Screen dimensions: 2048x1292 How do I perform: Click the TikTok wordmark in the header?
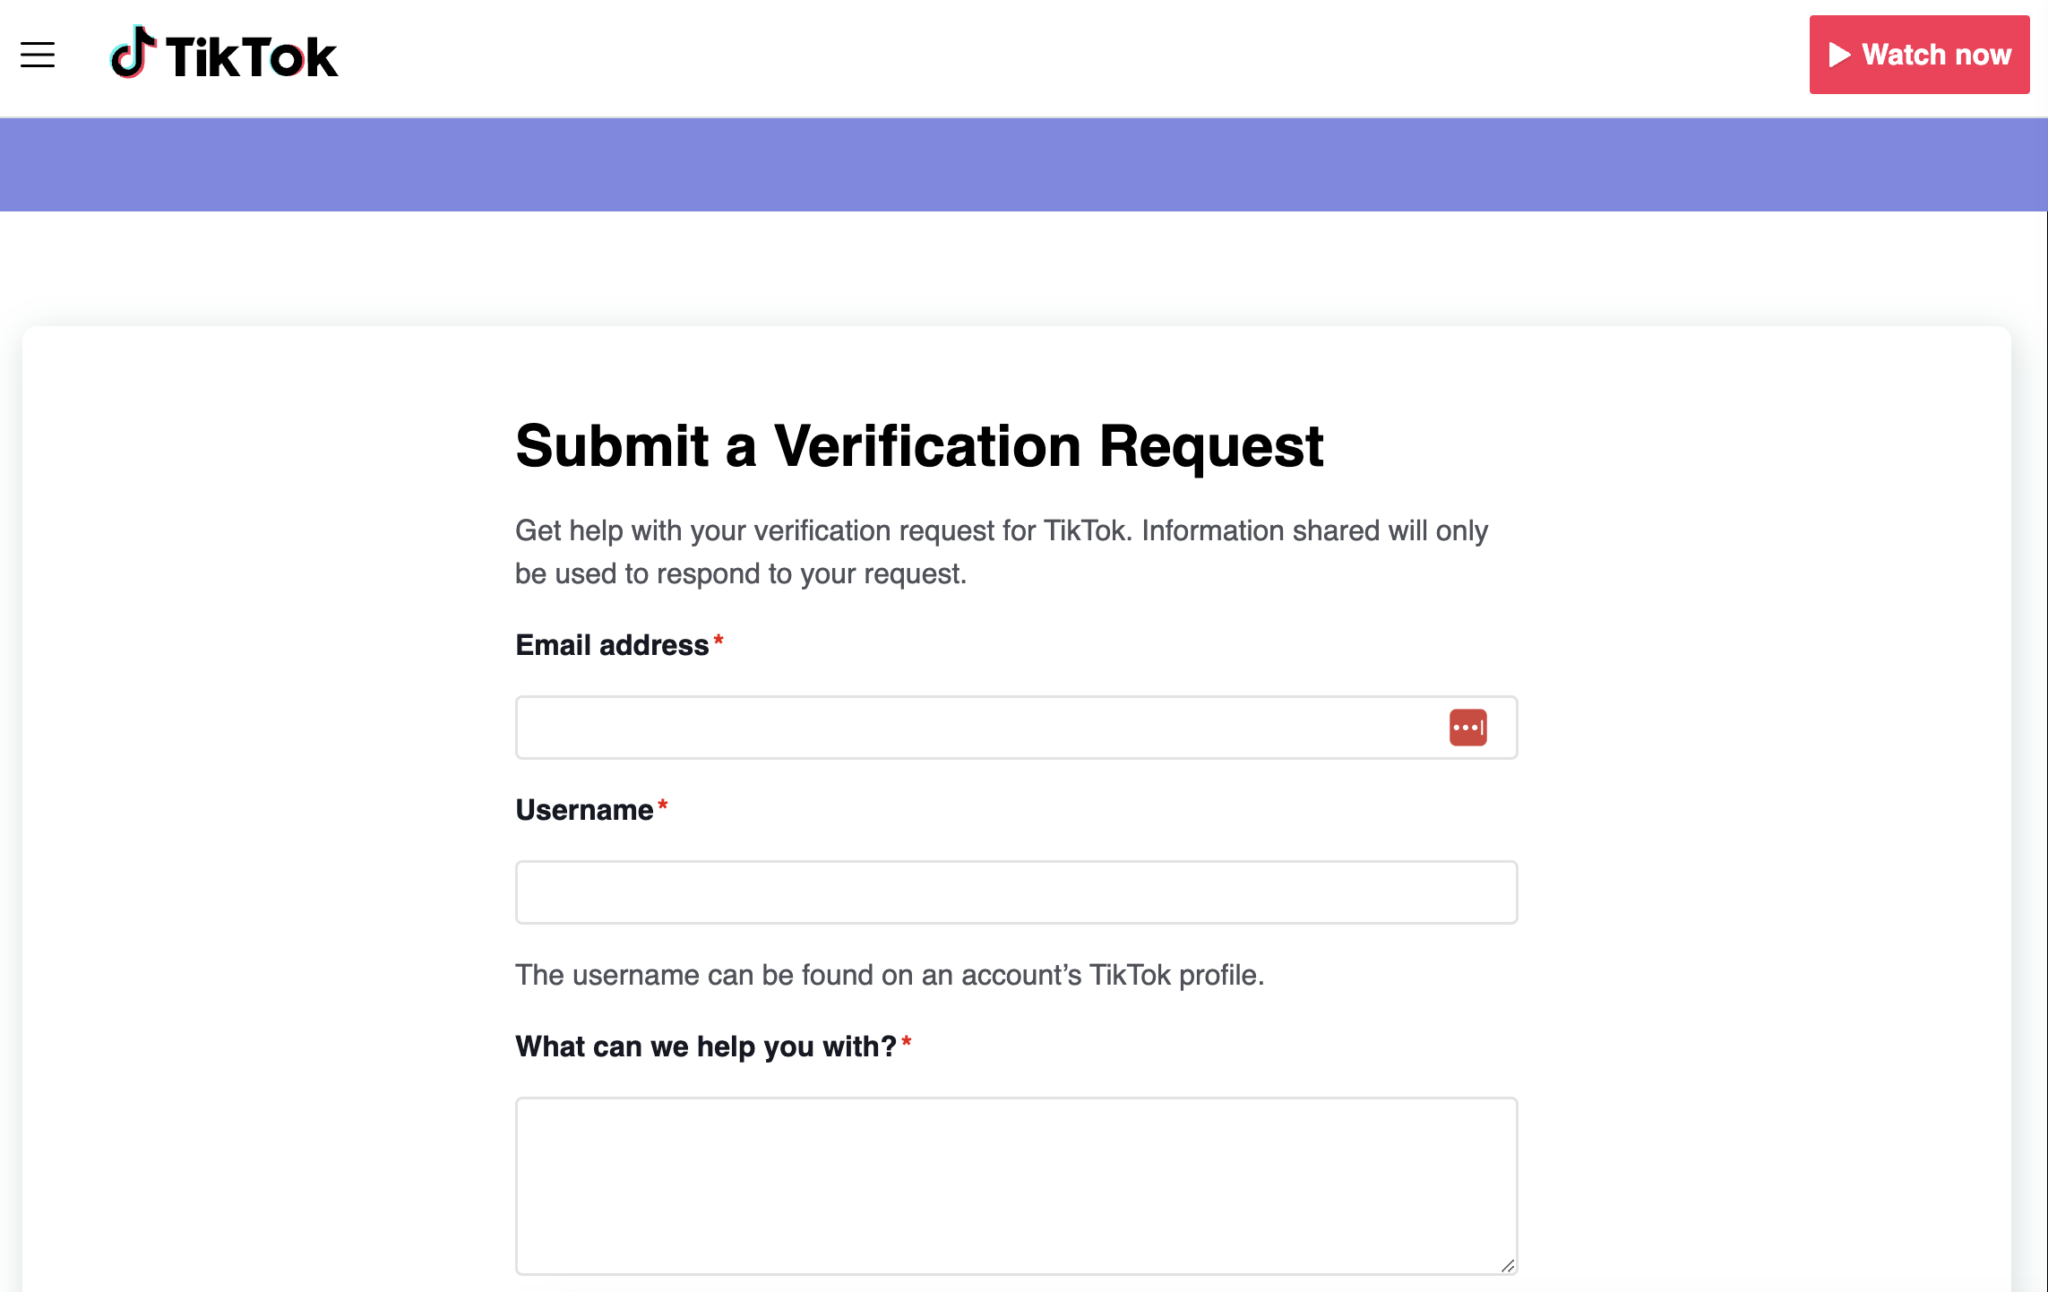(250, 55)
